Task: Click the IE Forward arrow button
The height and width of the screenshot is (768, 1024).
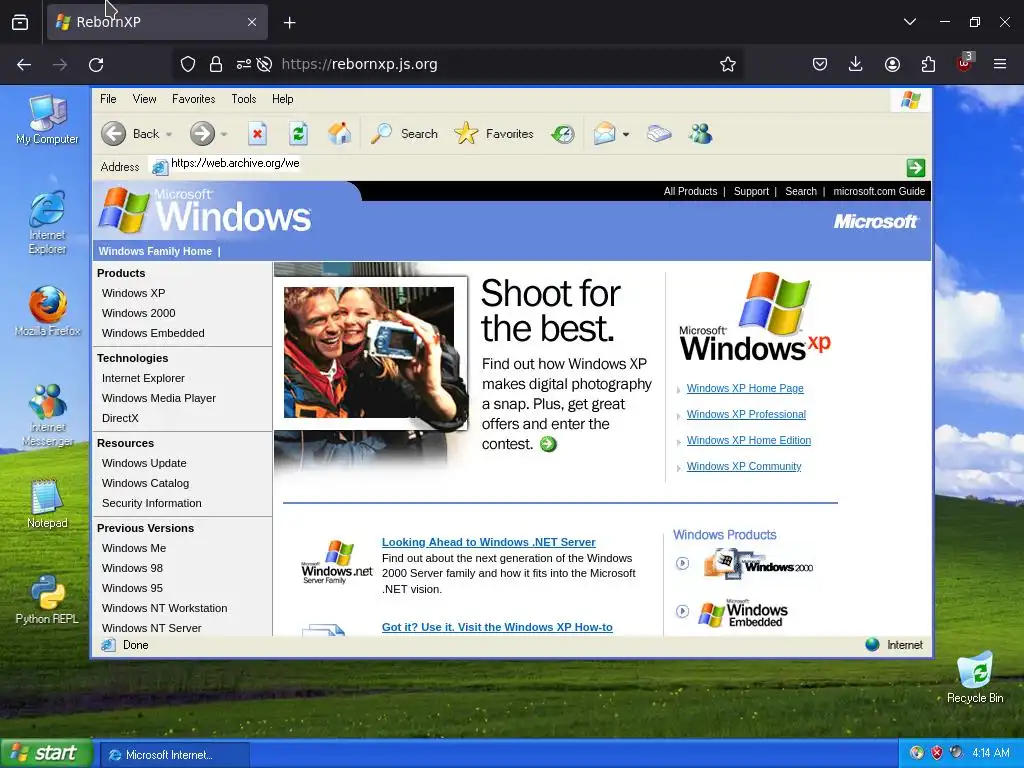Action: [x=202, y=134]
